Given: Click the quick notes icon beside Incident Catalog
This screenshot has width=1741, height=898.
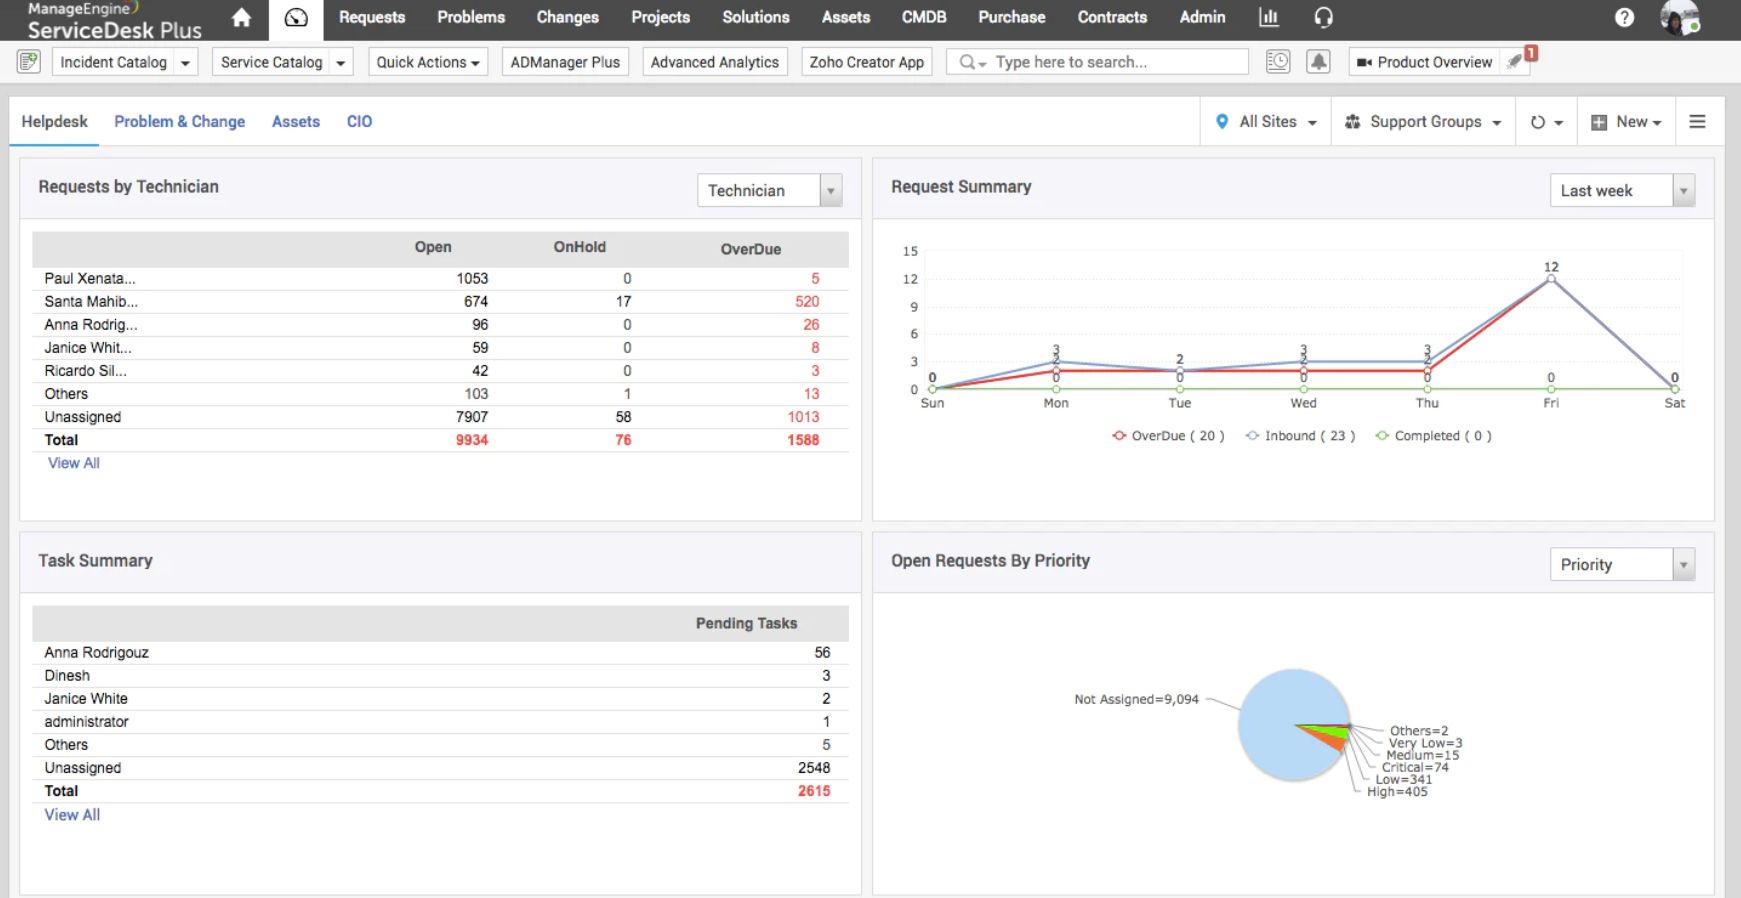Looking at the screenshot, I should pyautogui.click(x=29, y=62).
